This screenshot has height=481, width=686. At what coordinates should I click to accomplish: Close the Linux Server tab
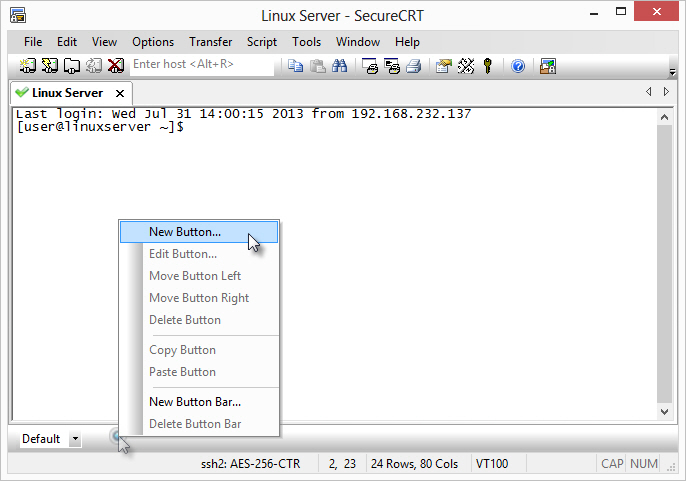120,93
